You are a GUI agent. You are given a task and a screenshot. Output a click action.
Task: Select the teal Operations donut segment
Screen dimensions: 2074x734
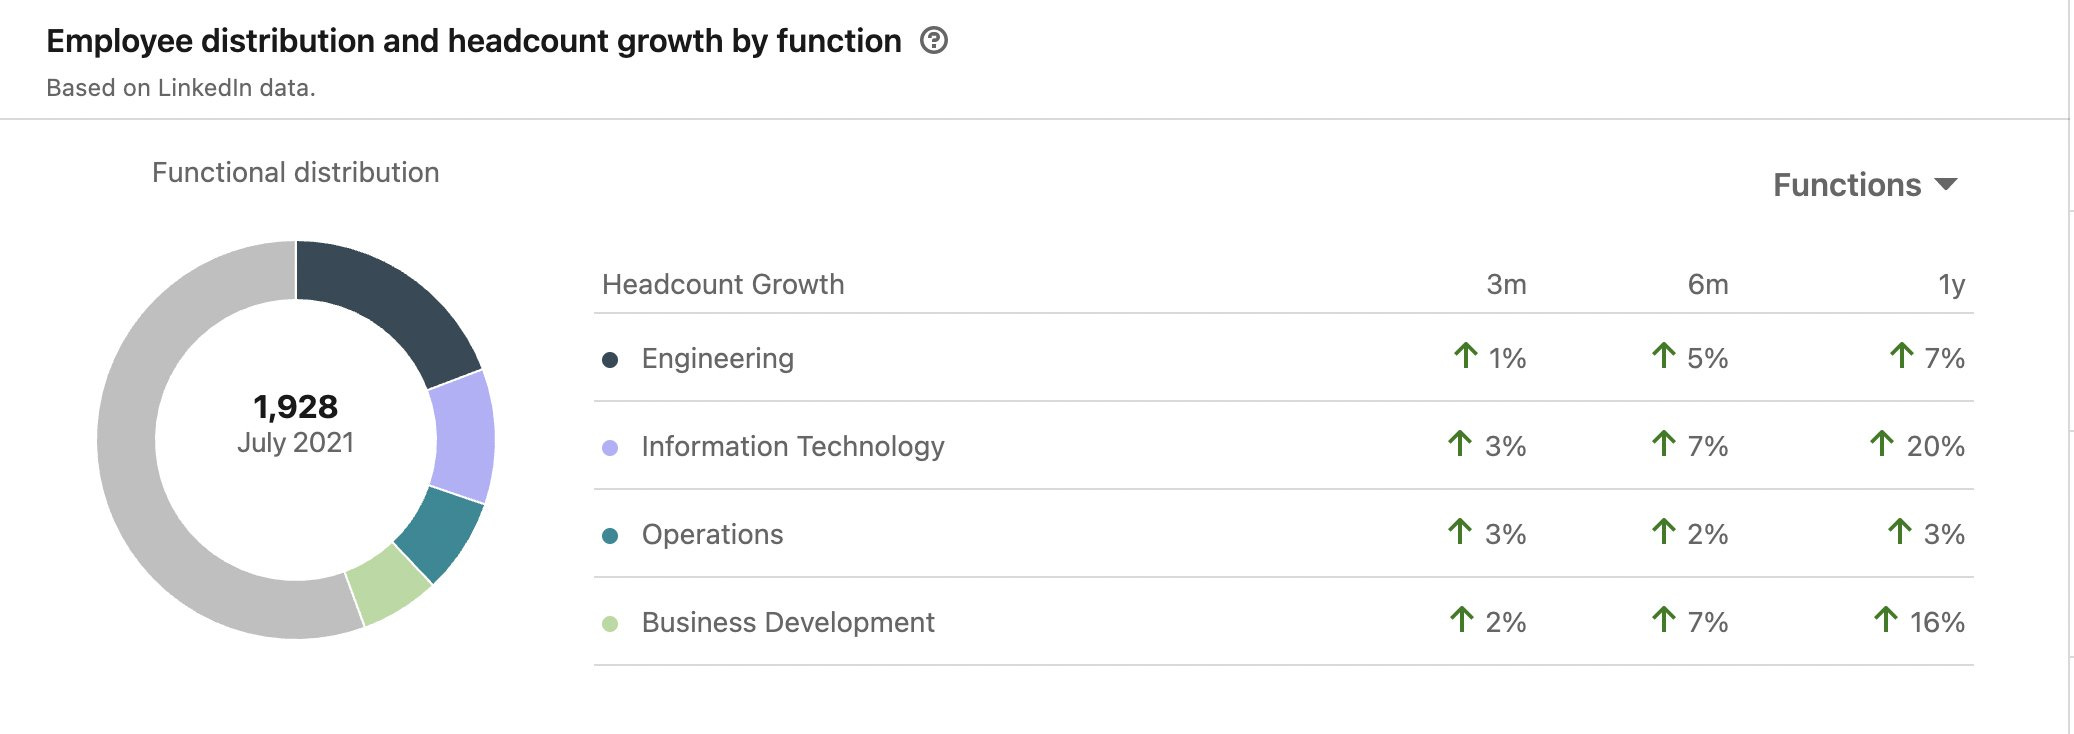[440, 532]
